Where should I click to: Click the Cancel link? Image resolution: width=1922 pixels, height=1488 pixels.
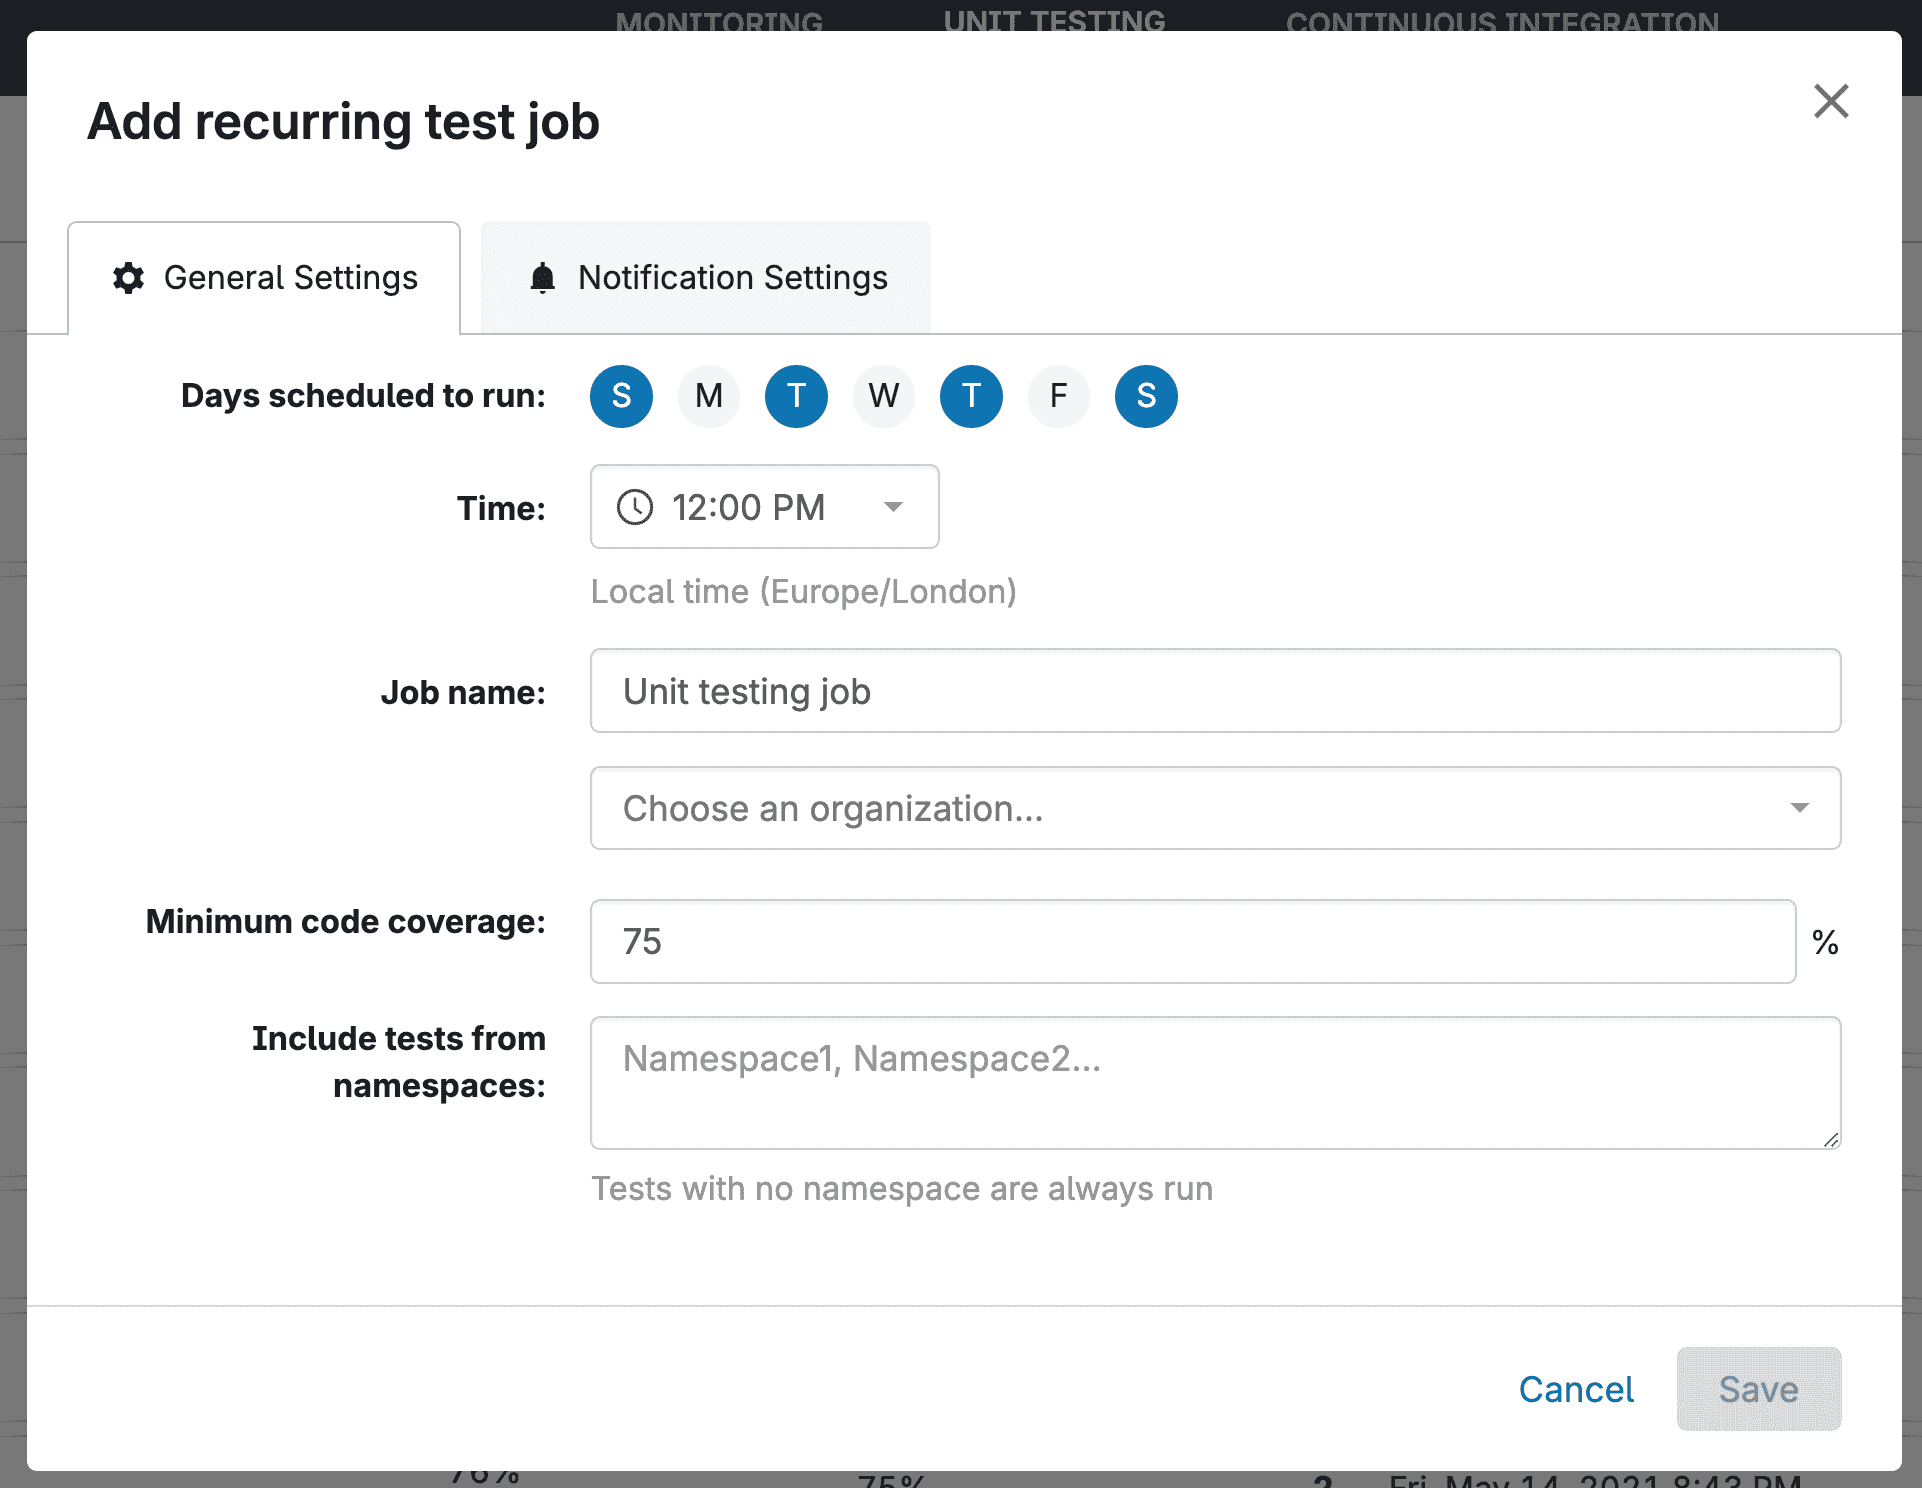point(1576,1389)
